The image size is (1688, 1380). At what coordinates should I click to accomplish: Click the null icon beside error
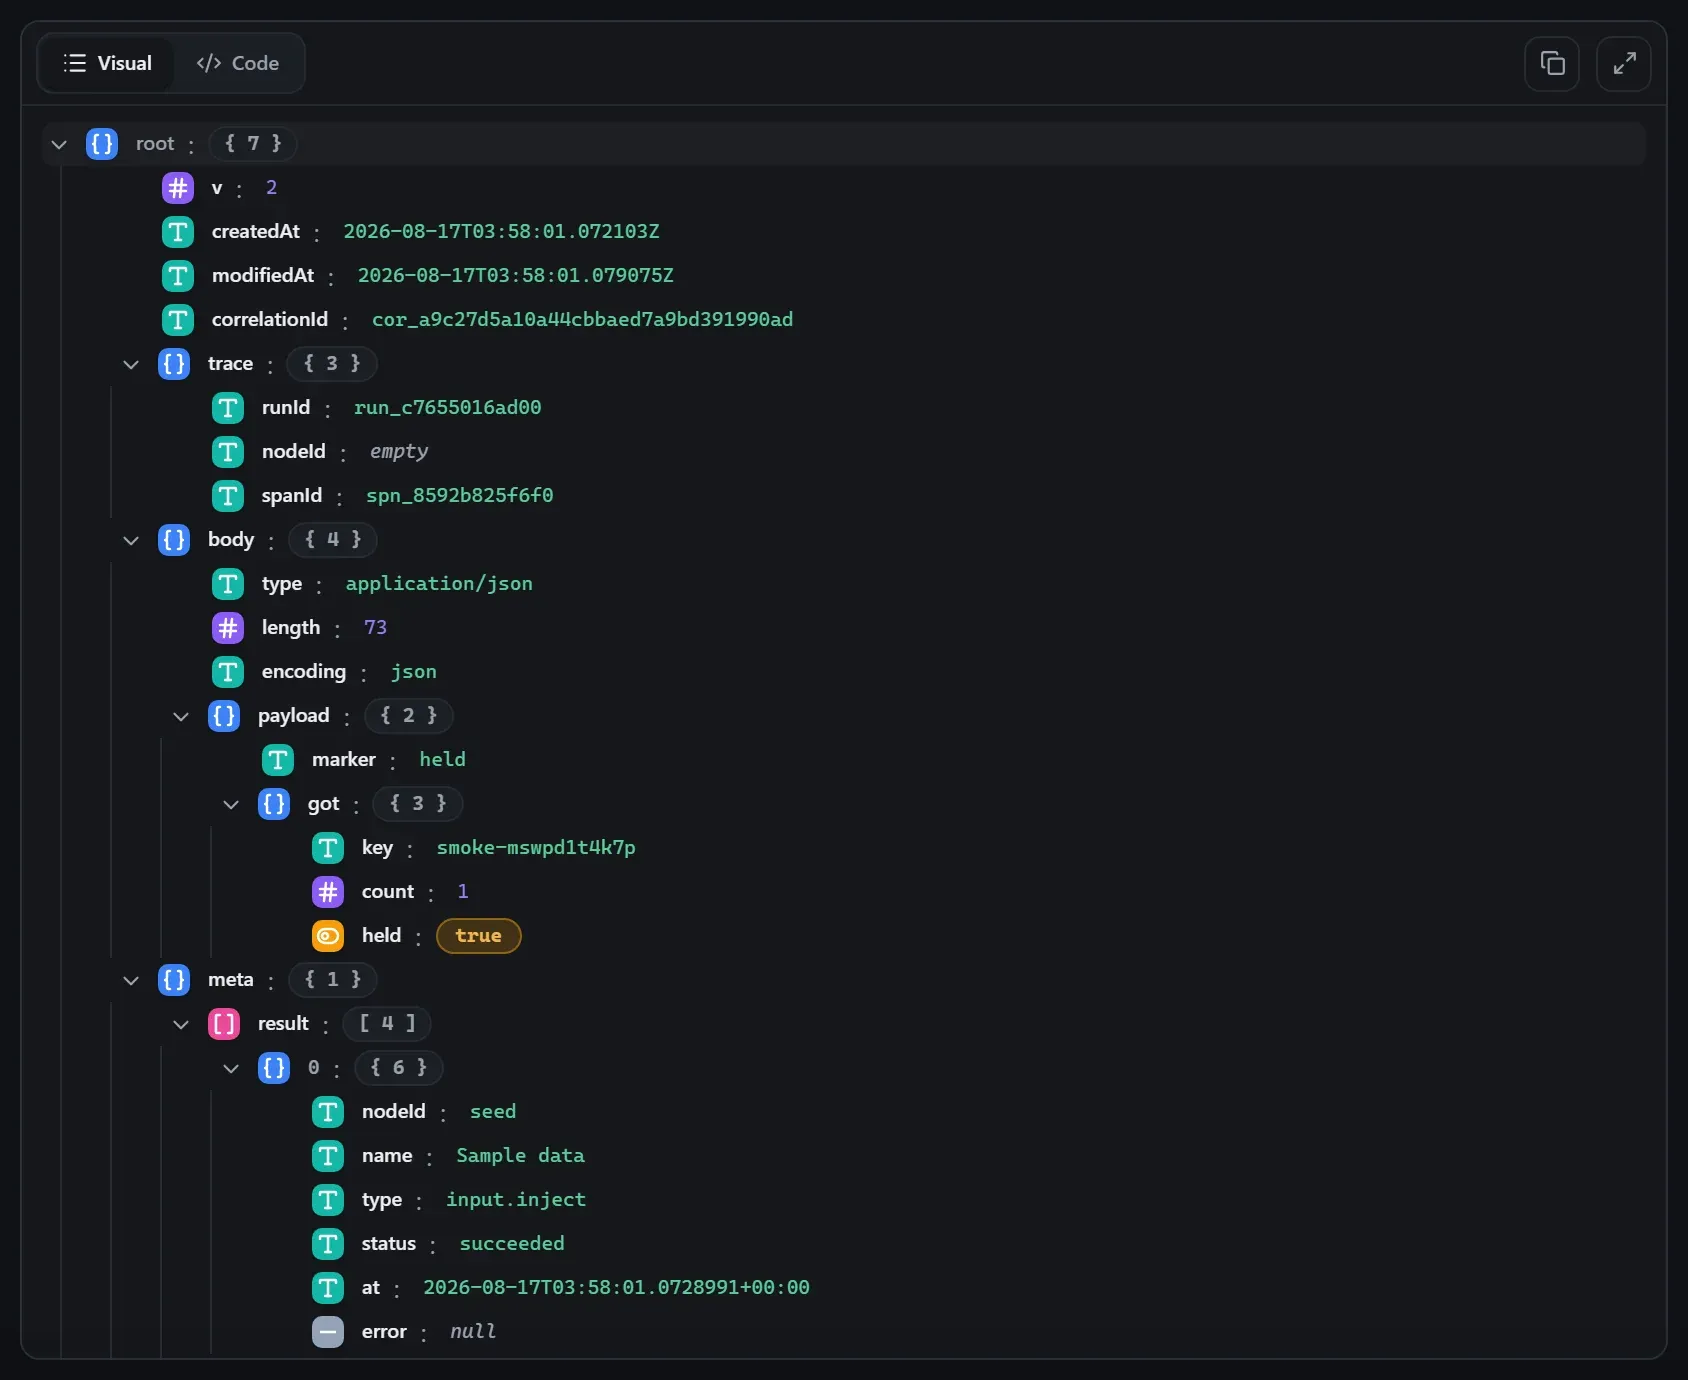coord(328,1332)
